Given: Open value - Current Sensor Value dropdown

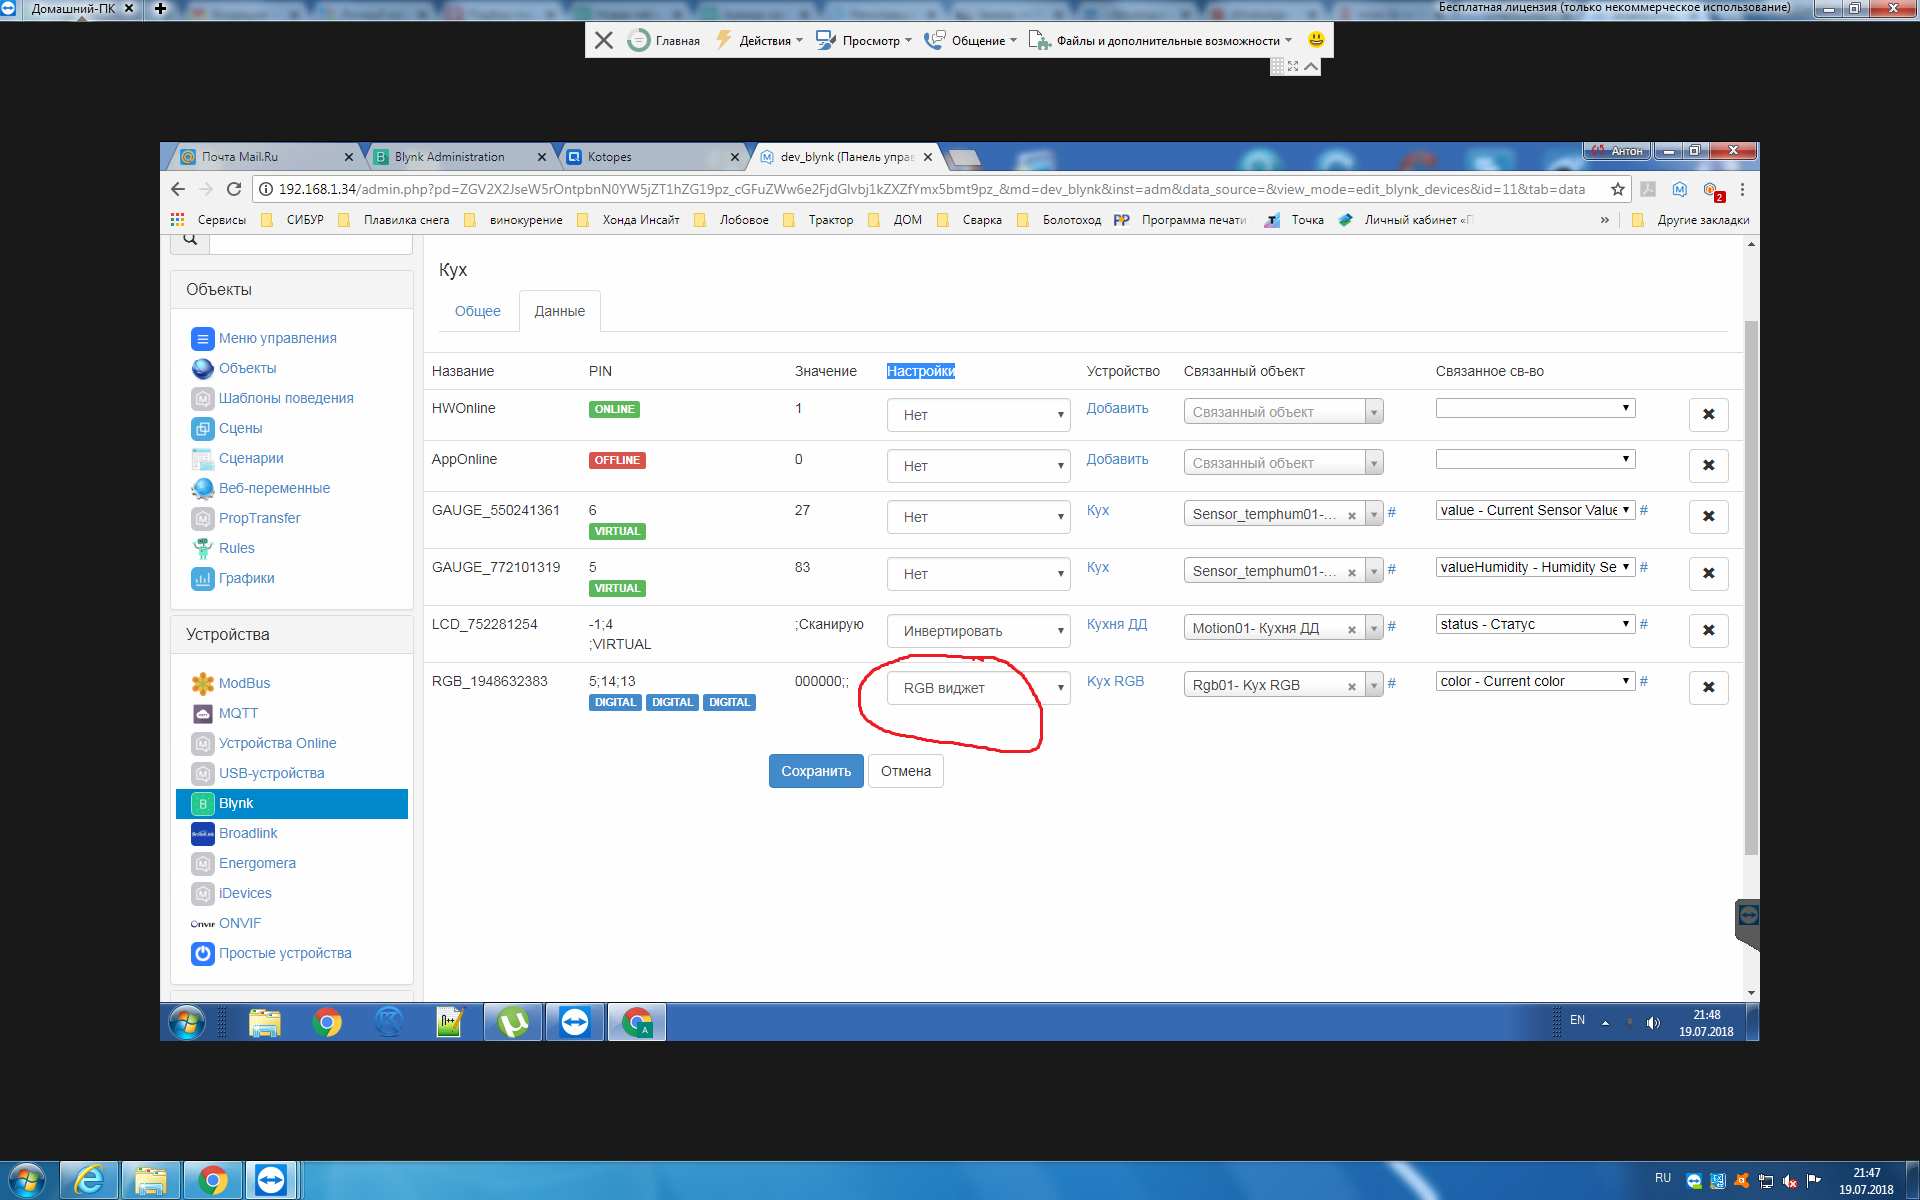Looking at the screenshot, I should (1535, 510).
